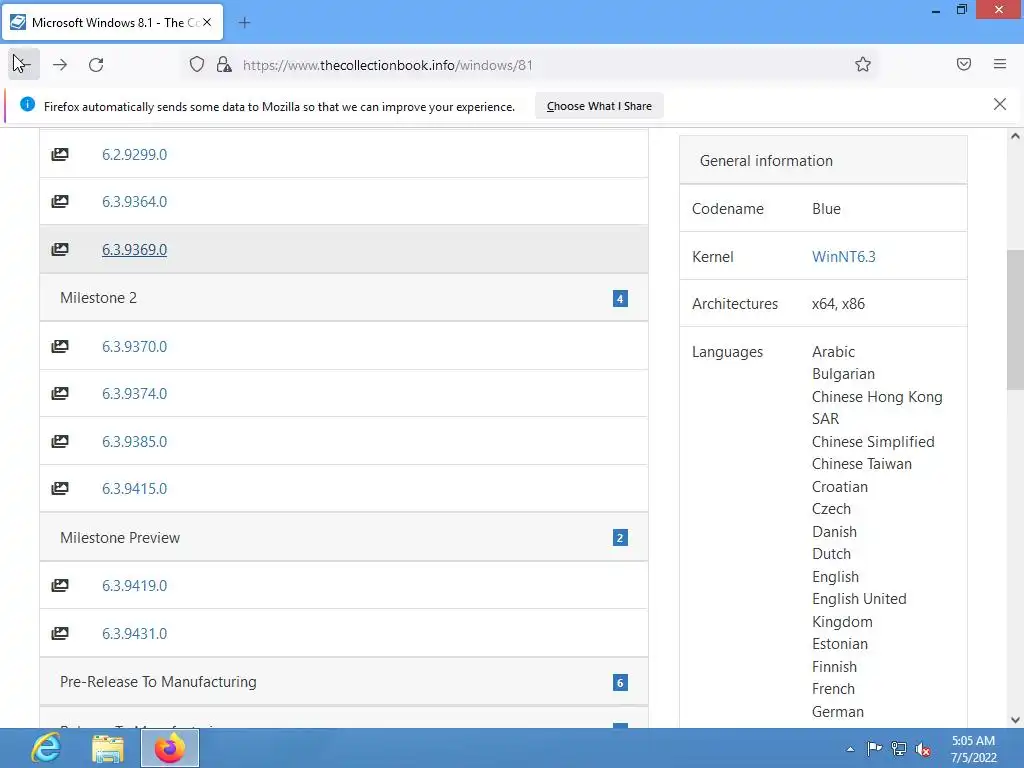Click the German language entry
The image size is (1024, 768).
coord(838,712)
